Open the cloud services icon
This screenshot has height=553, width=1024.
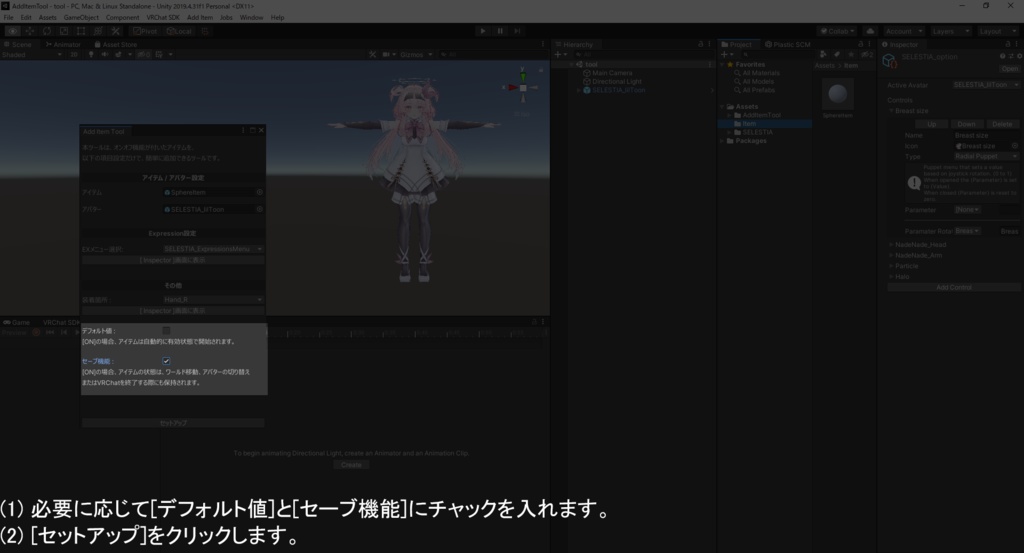[x=870, y=31]
